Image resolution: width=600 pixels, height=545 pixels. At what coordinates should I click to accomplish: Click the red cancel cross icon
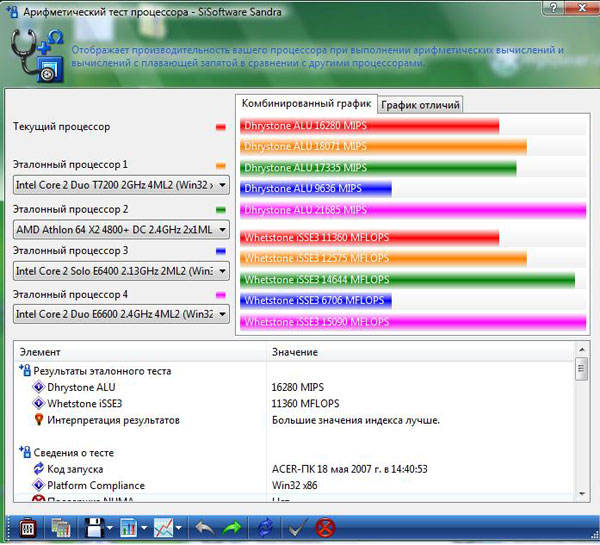coord(325,529)
